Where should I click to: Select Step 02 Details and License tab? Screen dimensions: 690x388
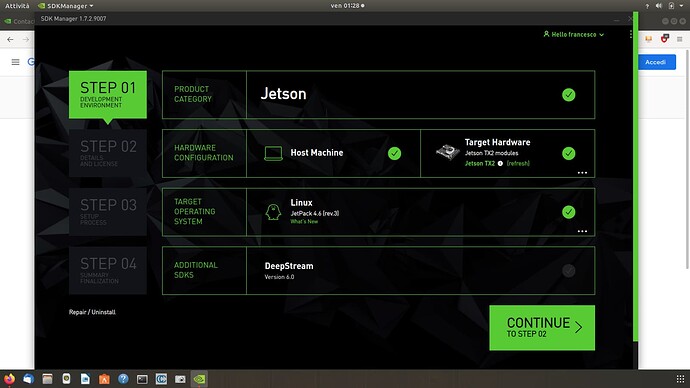pos(108,153)
